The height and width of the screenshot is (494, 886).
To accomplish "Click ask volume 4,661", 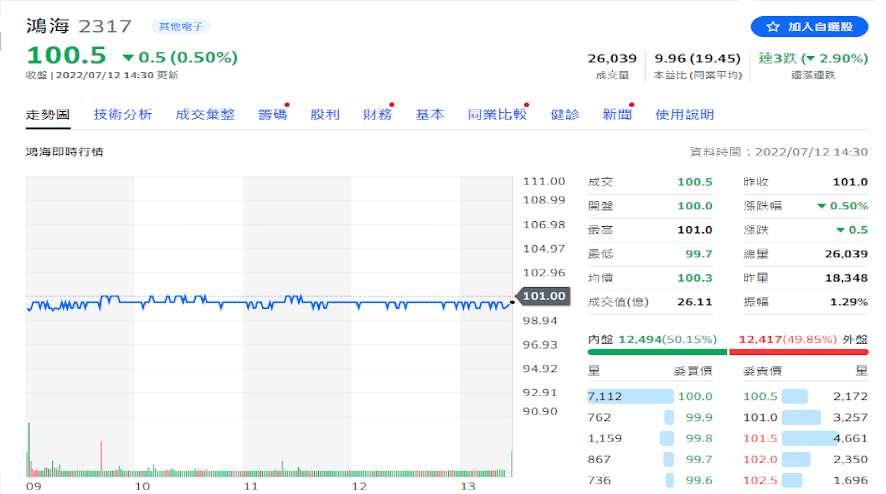I will pyautogui.click(x=850, y=439).
